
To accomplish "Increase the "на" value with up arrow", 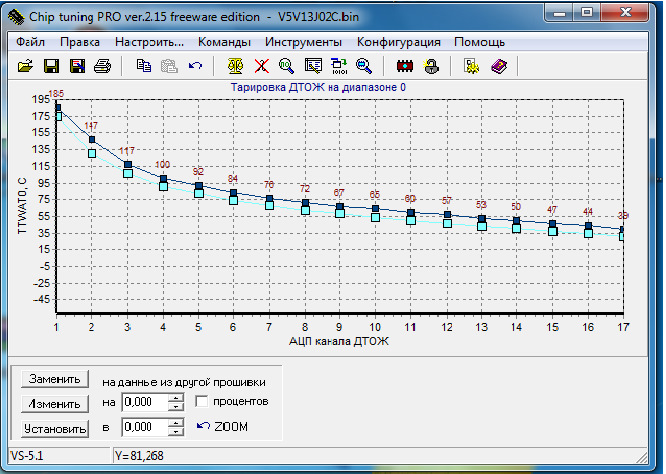I will (x=177, y=398).
